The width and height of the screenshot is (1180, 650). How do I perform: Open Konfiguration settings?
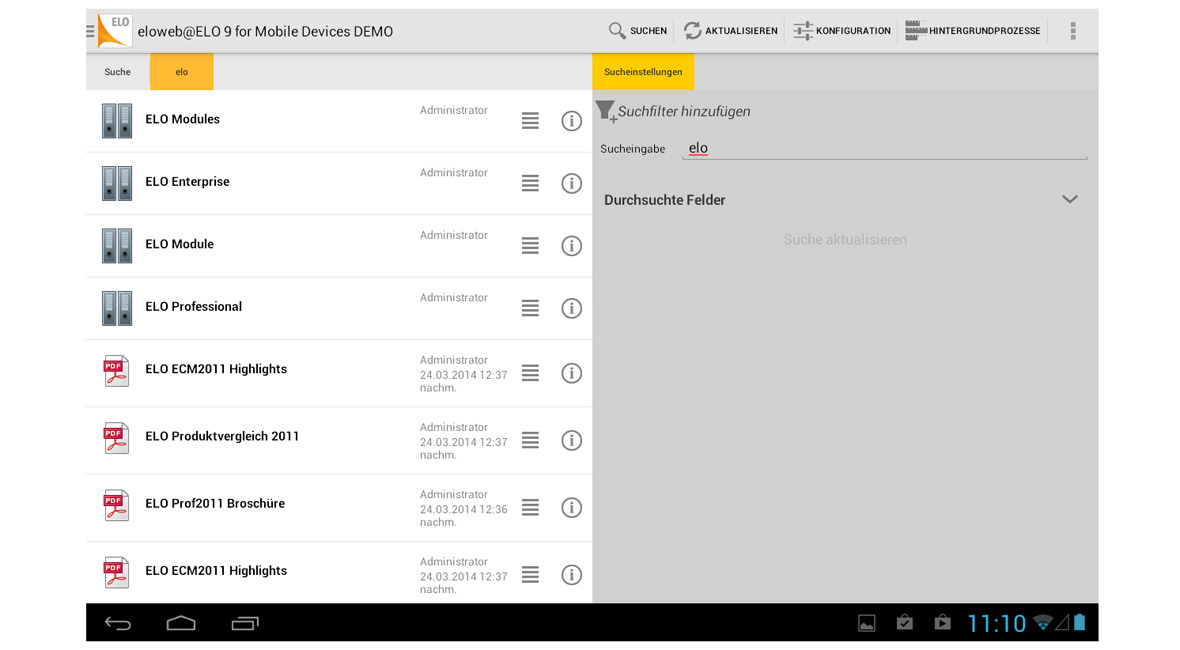point(841,31)
